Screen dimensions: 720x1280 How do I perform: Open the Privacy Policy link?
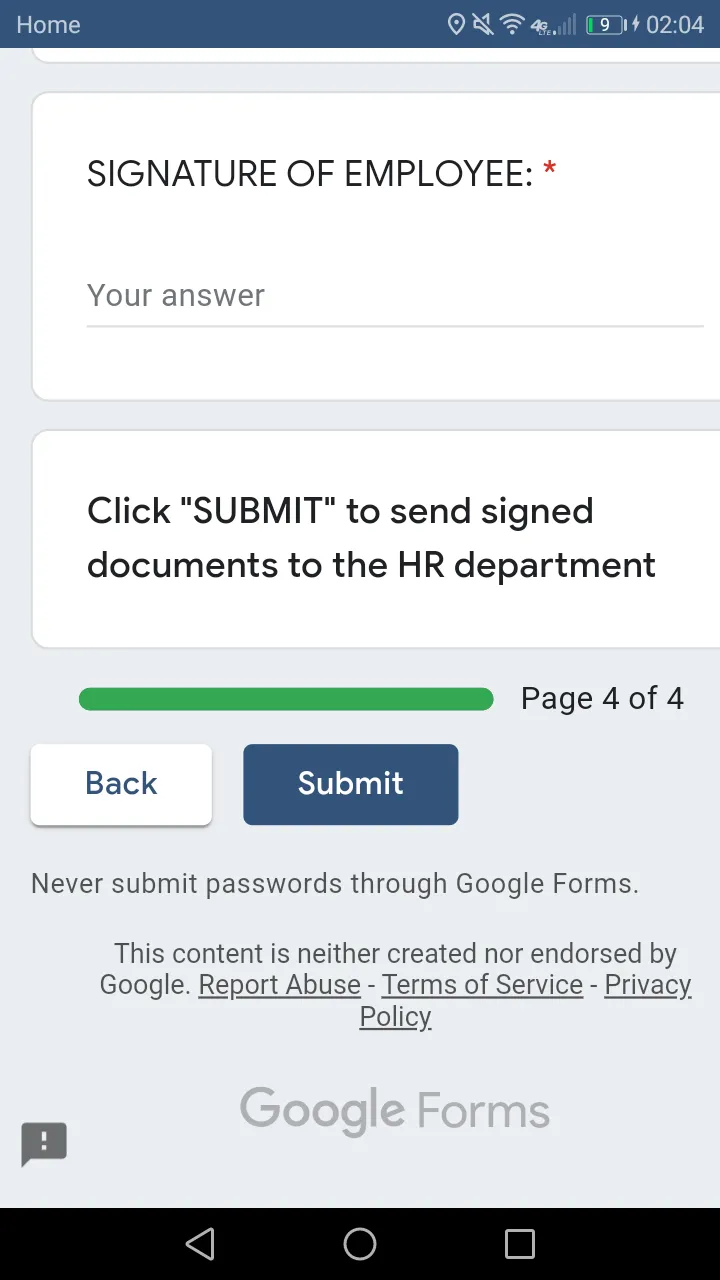click(526, 1000)
